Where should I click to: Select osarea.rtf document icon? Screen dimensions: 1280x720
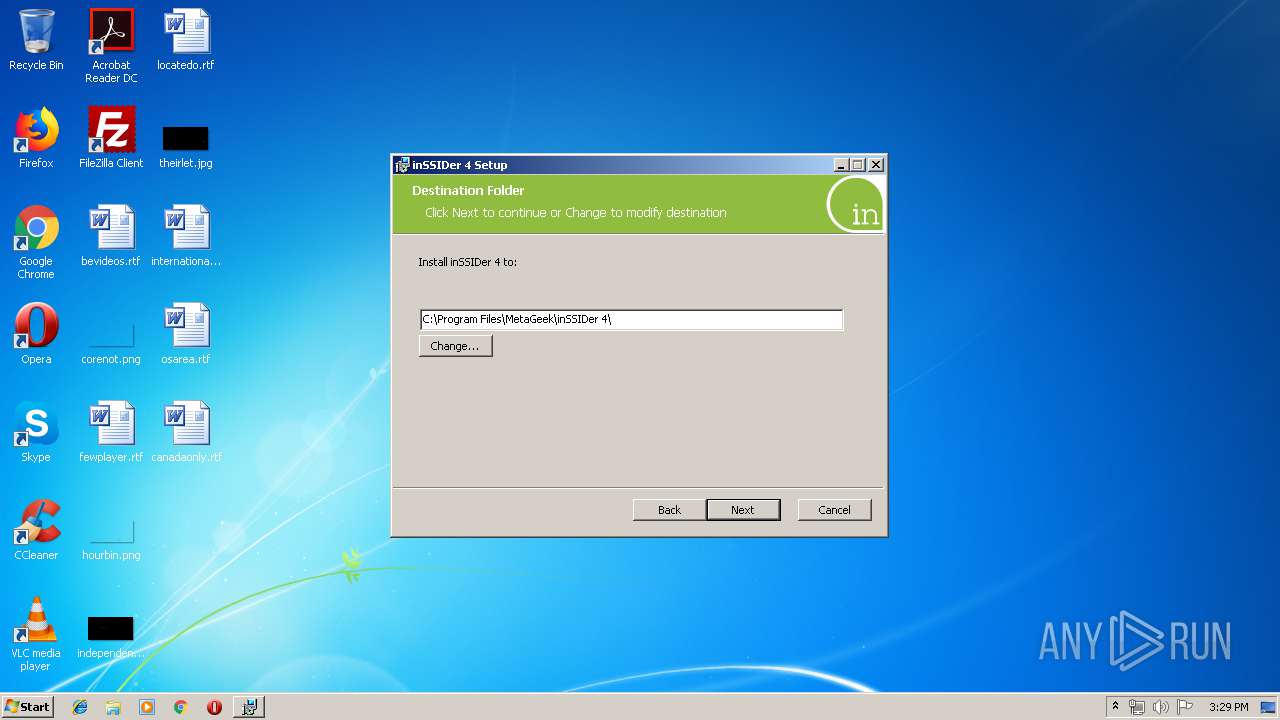click(x=186, y=334)
